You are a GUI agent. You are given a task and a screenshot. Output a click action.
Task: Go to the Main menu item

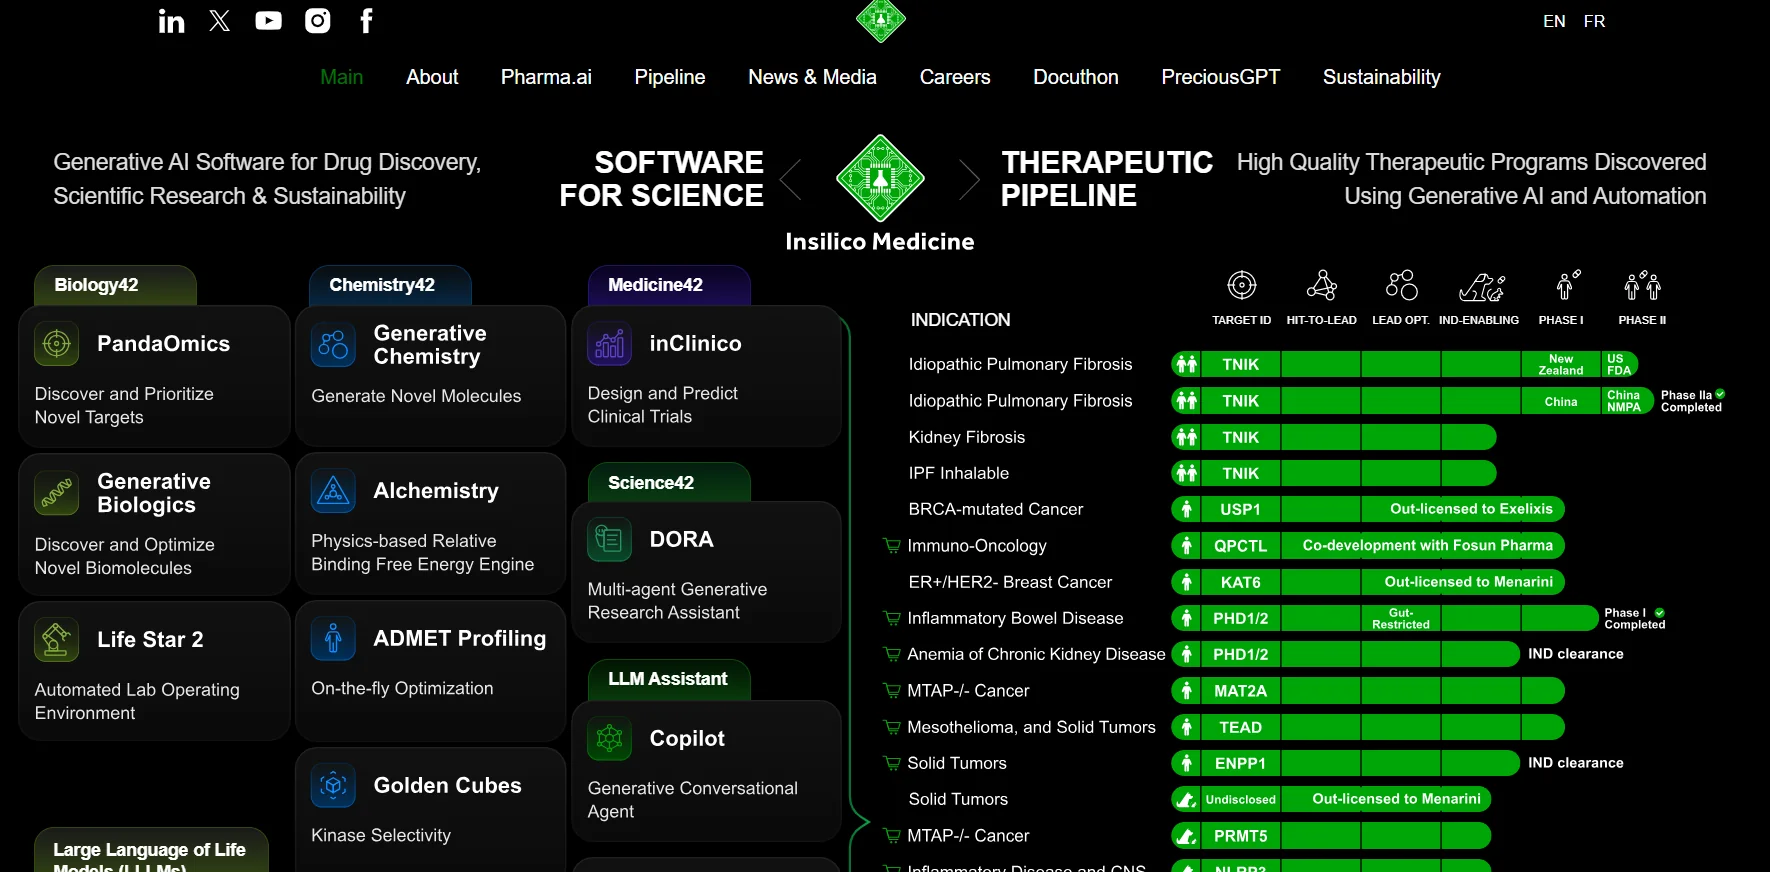342,77
